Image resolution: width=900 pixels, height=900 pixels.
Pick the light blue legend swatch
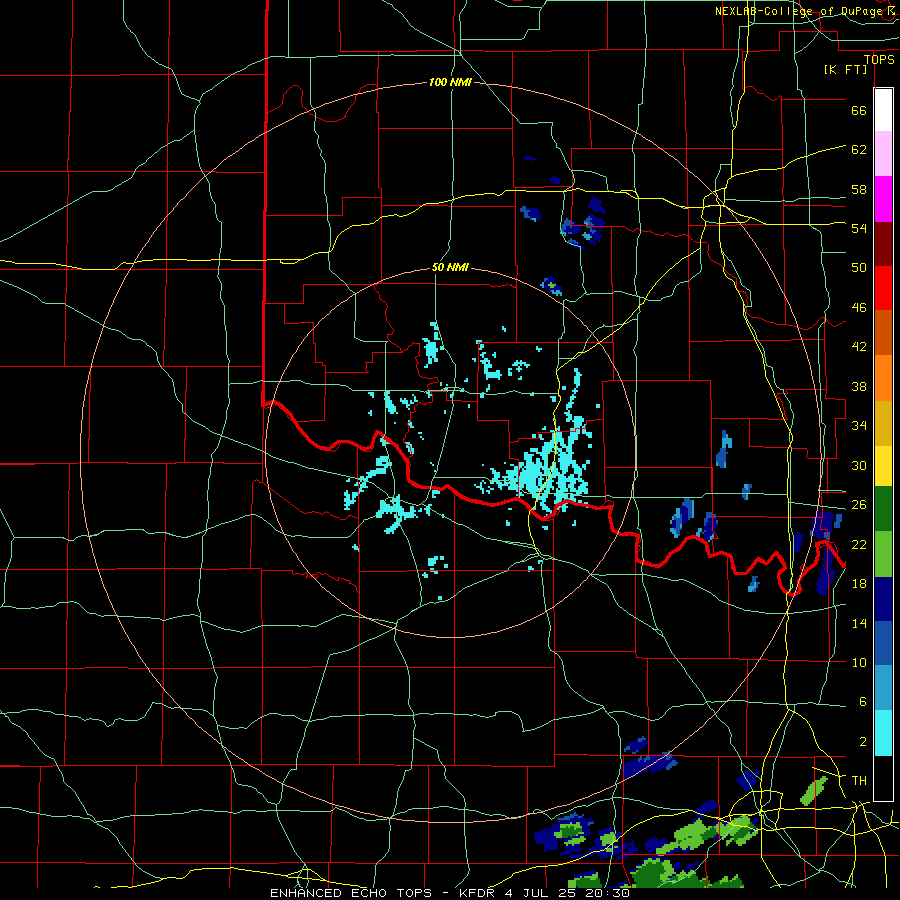[x=883, y=688]
